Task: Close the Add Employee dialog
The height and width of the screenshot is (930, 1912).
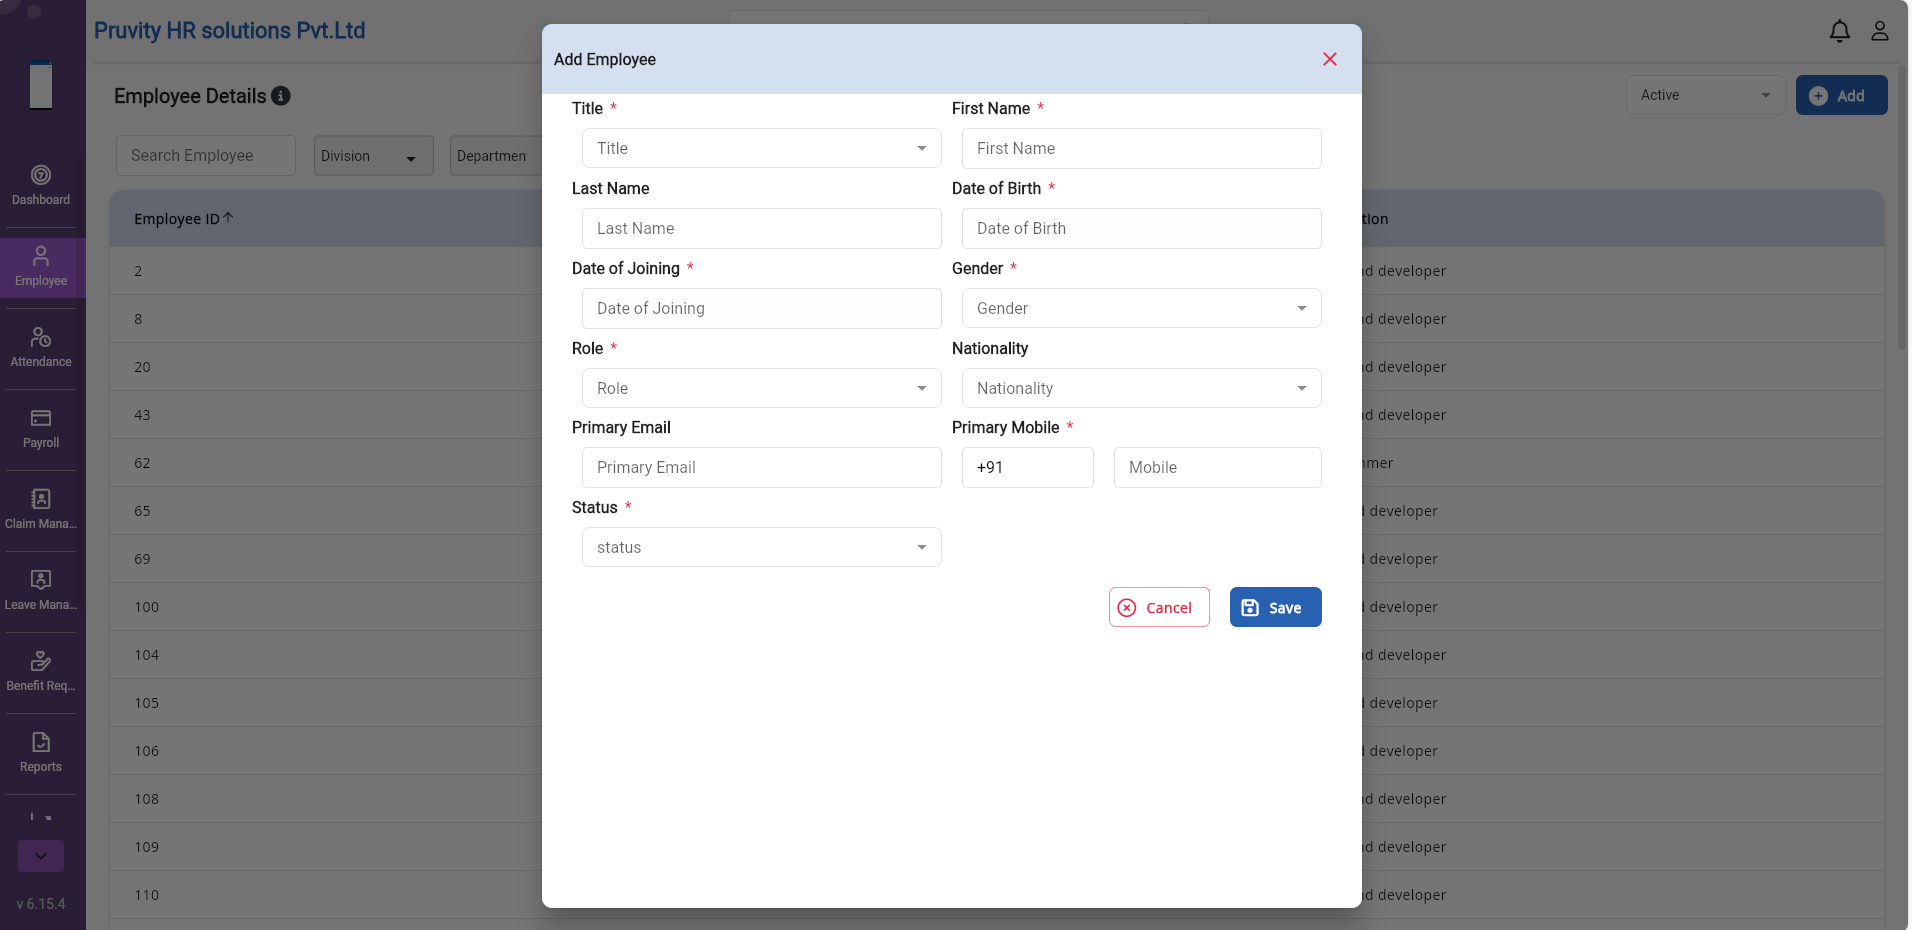Action: (1330, 59)
